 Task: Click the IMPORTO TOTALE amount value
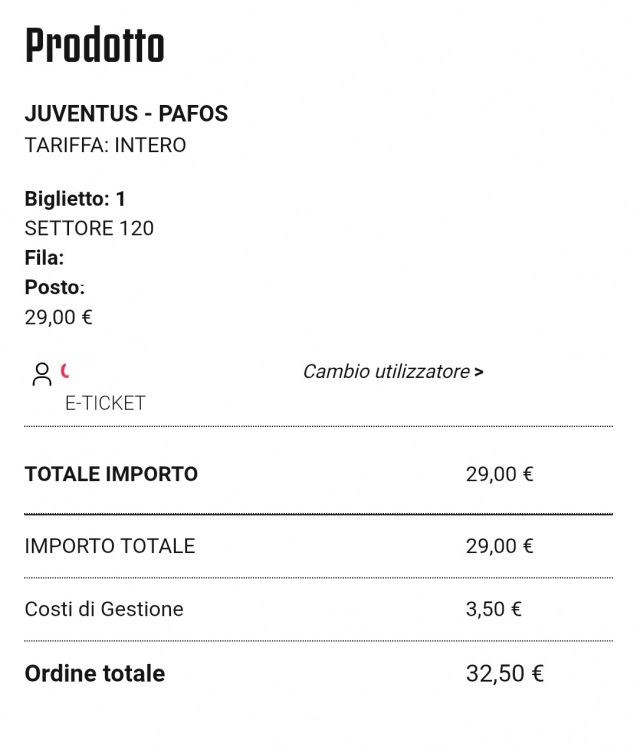[499, 546]
